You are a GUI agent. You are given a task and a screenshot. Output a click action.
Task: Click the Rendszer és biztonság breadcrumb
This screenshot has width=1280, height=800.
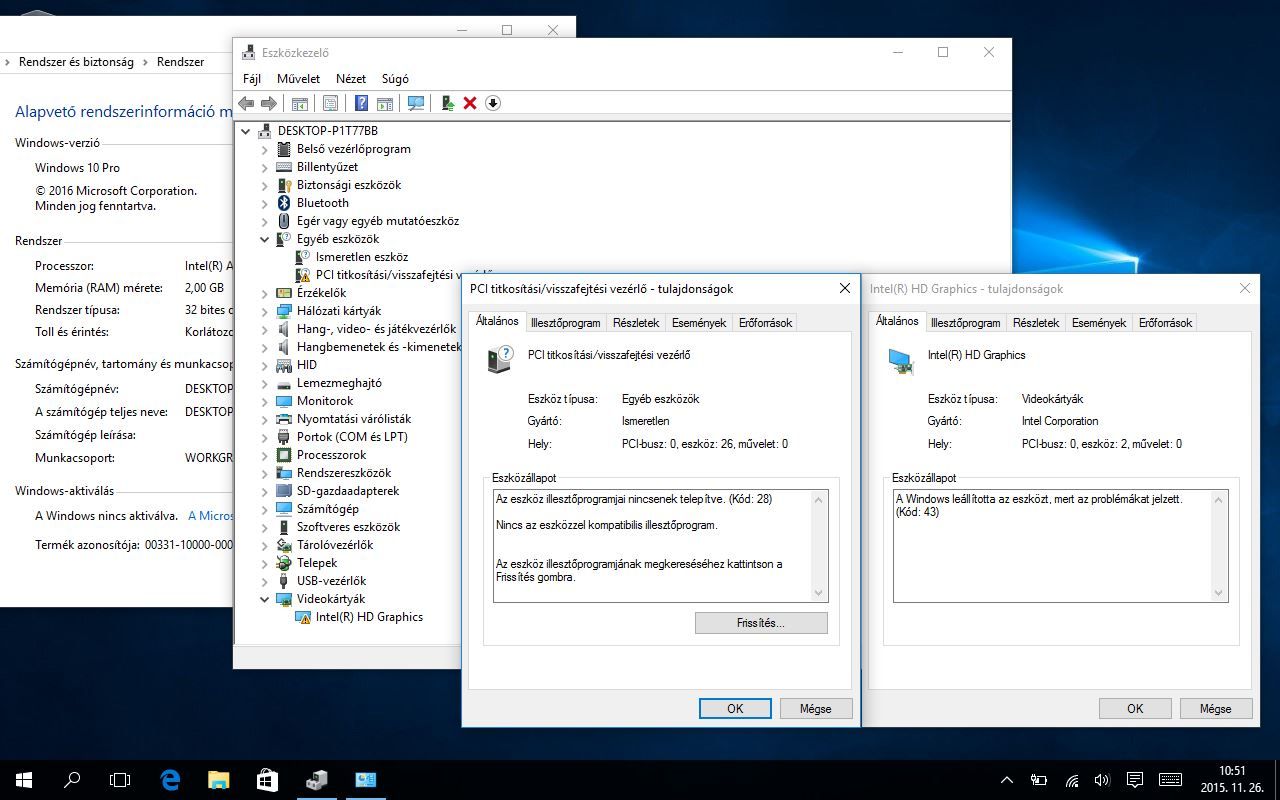[76, 62]
